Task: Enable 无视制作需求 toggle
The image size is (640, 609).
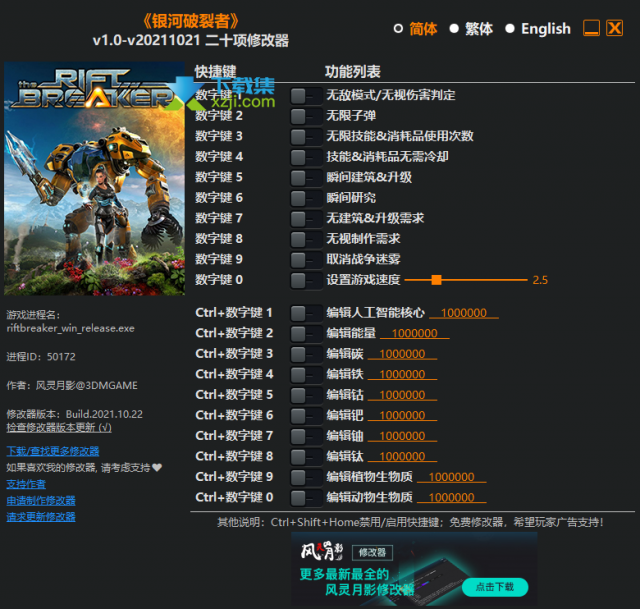Action: tap(306, 240)
